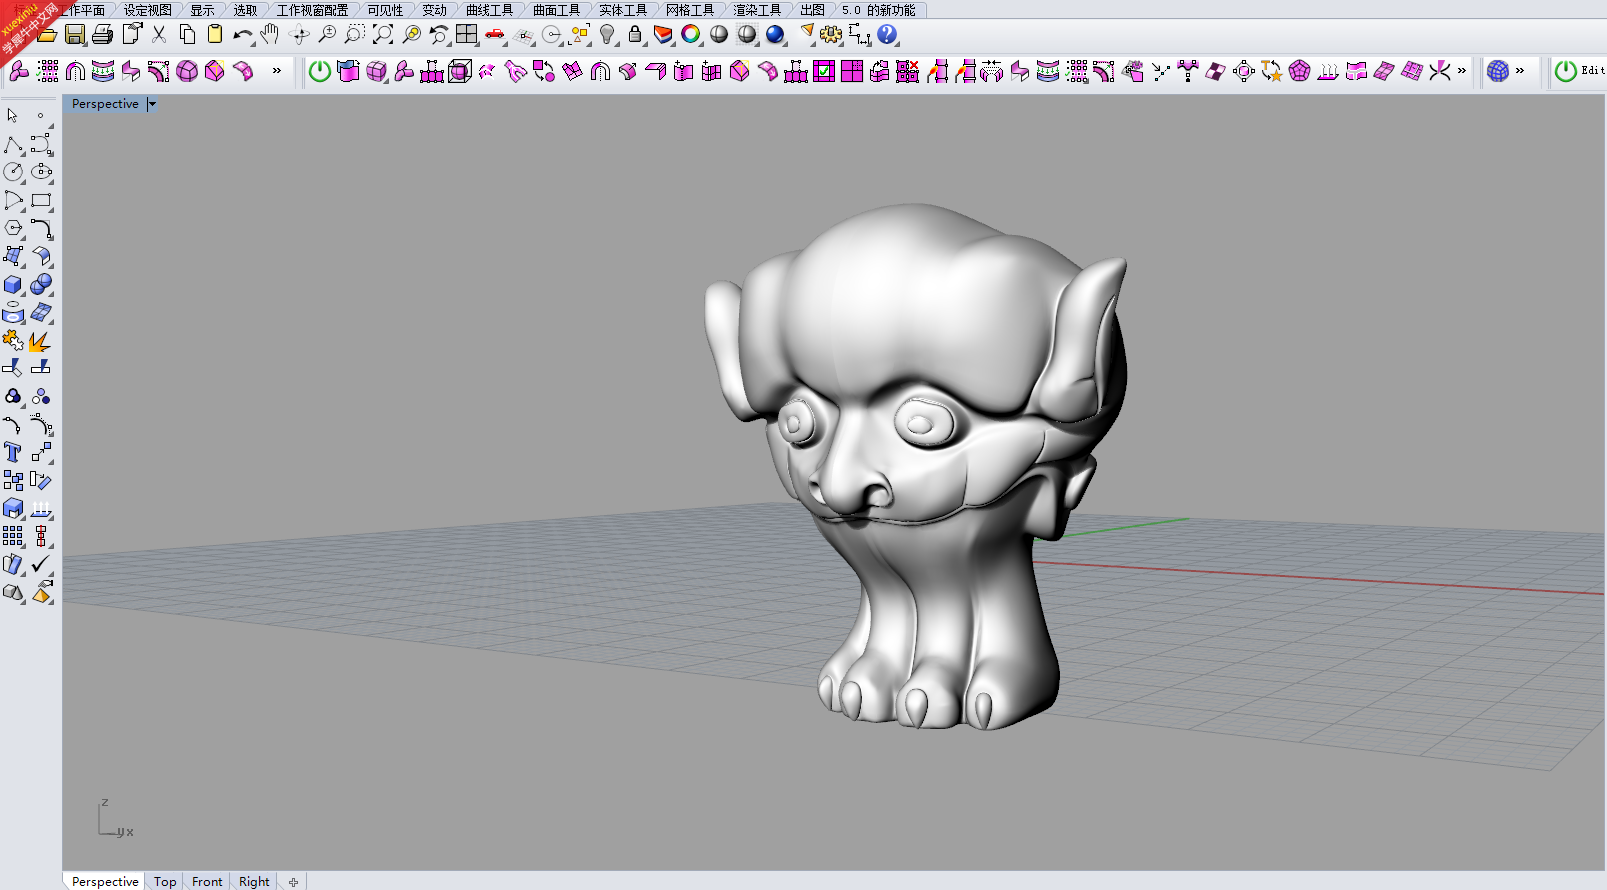Open the 变动 toolbar tab
The width and height of the screenshot is (1607, 890).
coord(435,10)
